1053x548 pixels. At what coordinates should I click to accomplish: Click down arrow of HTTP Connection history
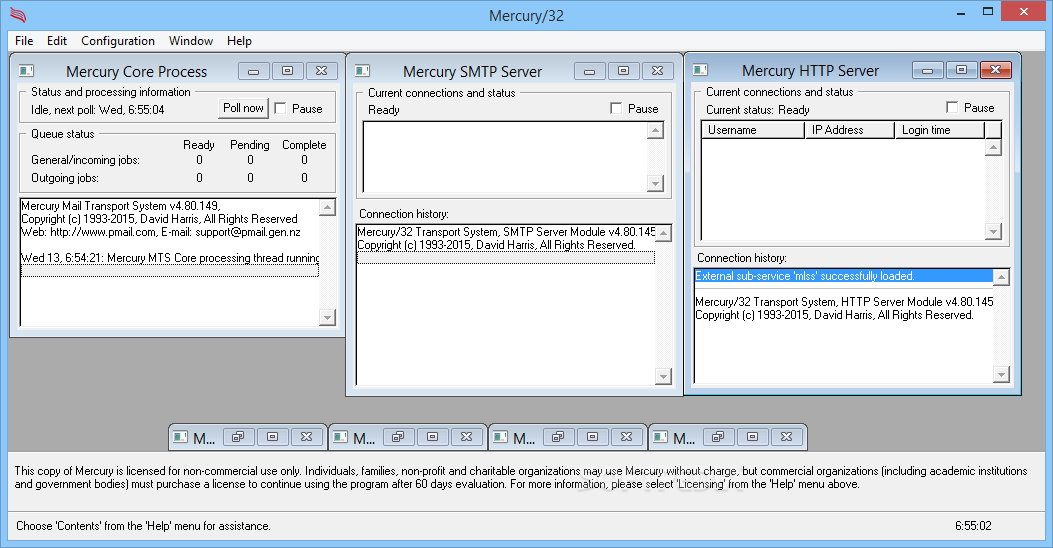pyautogui.click(x=1001, y=374)
